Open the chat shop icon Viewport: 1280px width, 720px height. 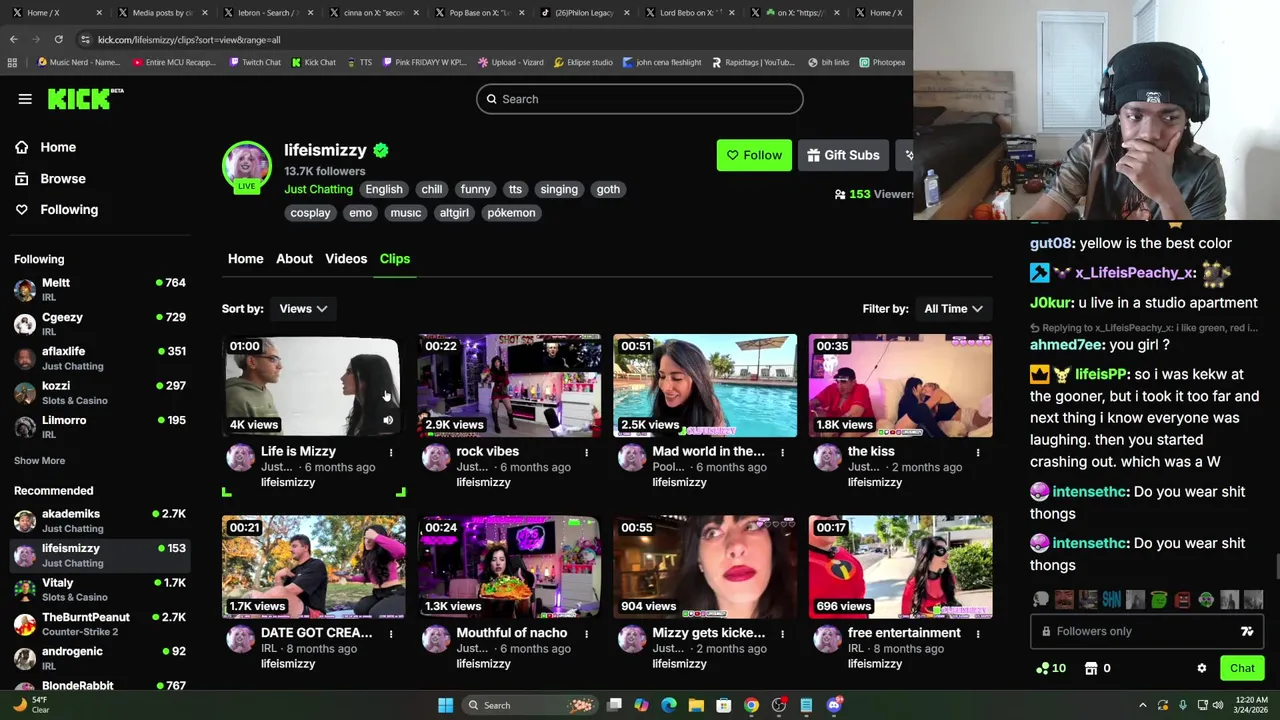pyautogui.click(x=1091, y=668)
